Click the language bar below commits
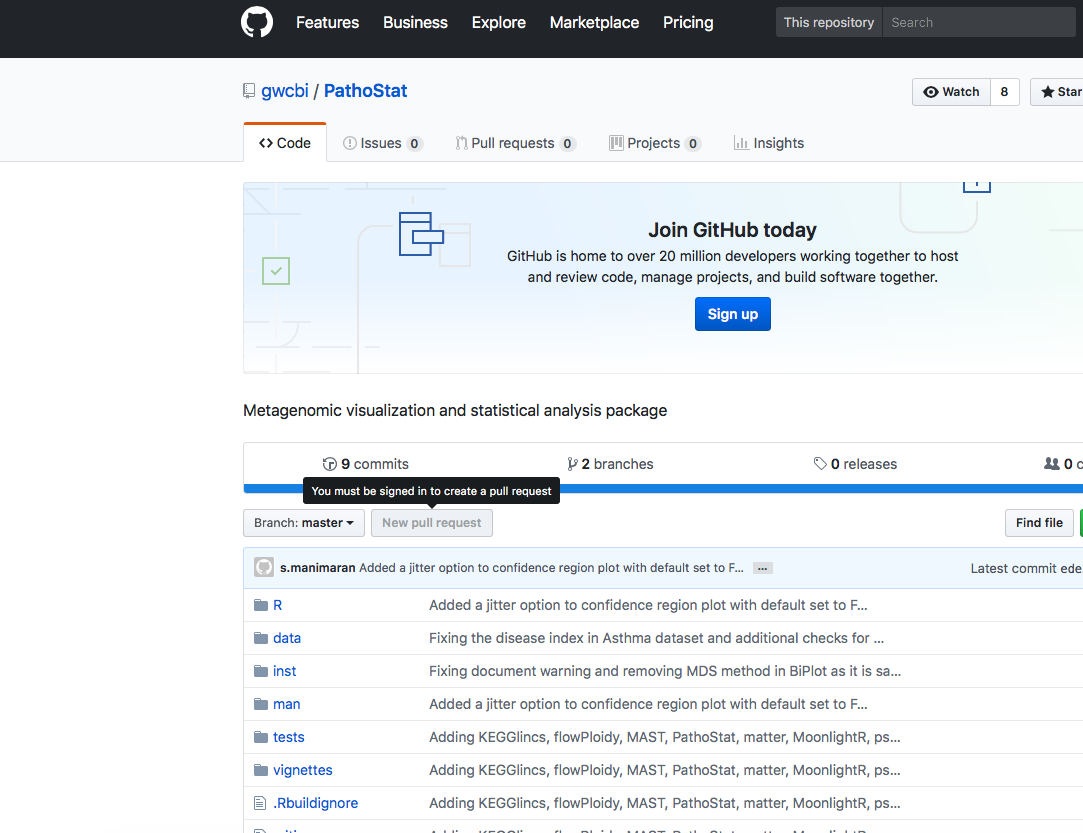 coord(663,489)
